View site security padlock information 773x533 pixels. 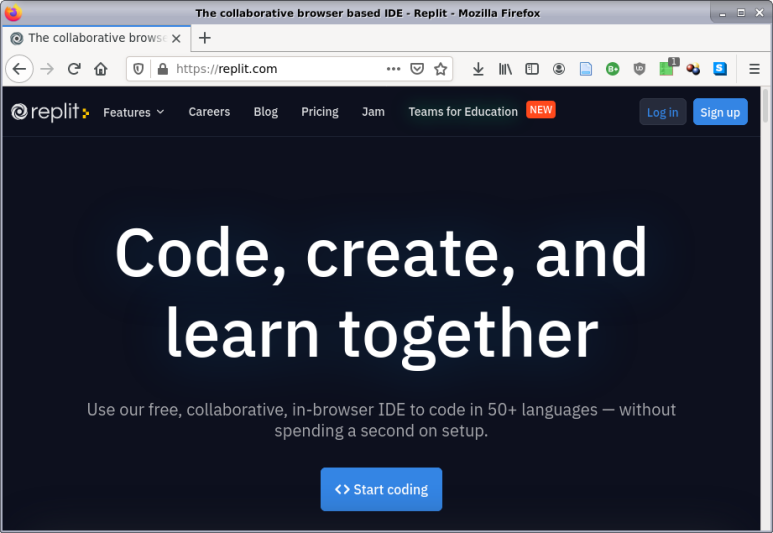[x=163, y=69]
